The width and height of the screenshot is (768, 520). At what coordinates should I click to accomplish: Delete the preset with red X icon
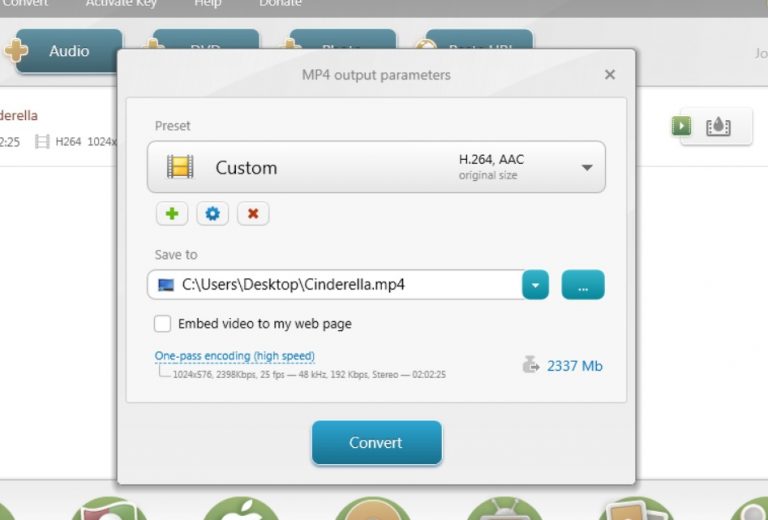252,213
